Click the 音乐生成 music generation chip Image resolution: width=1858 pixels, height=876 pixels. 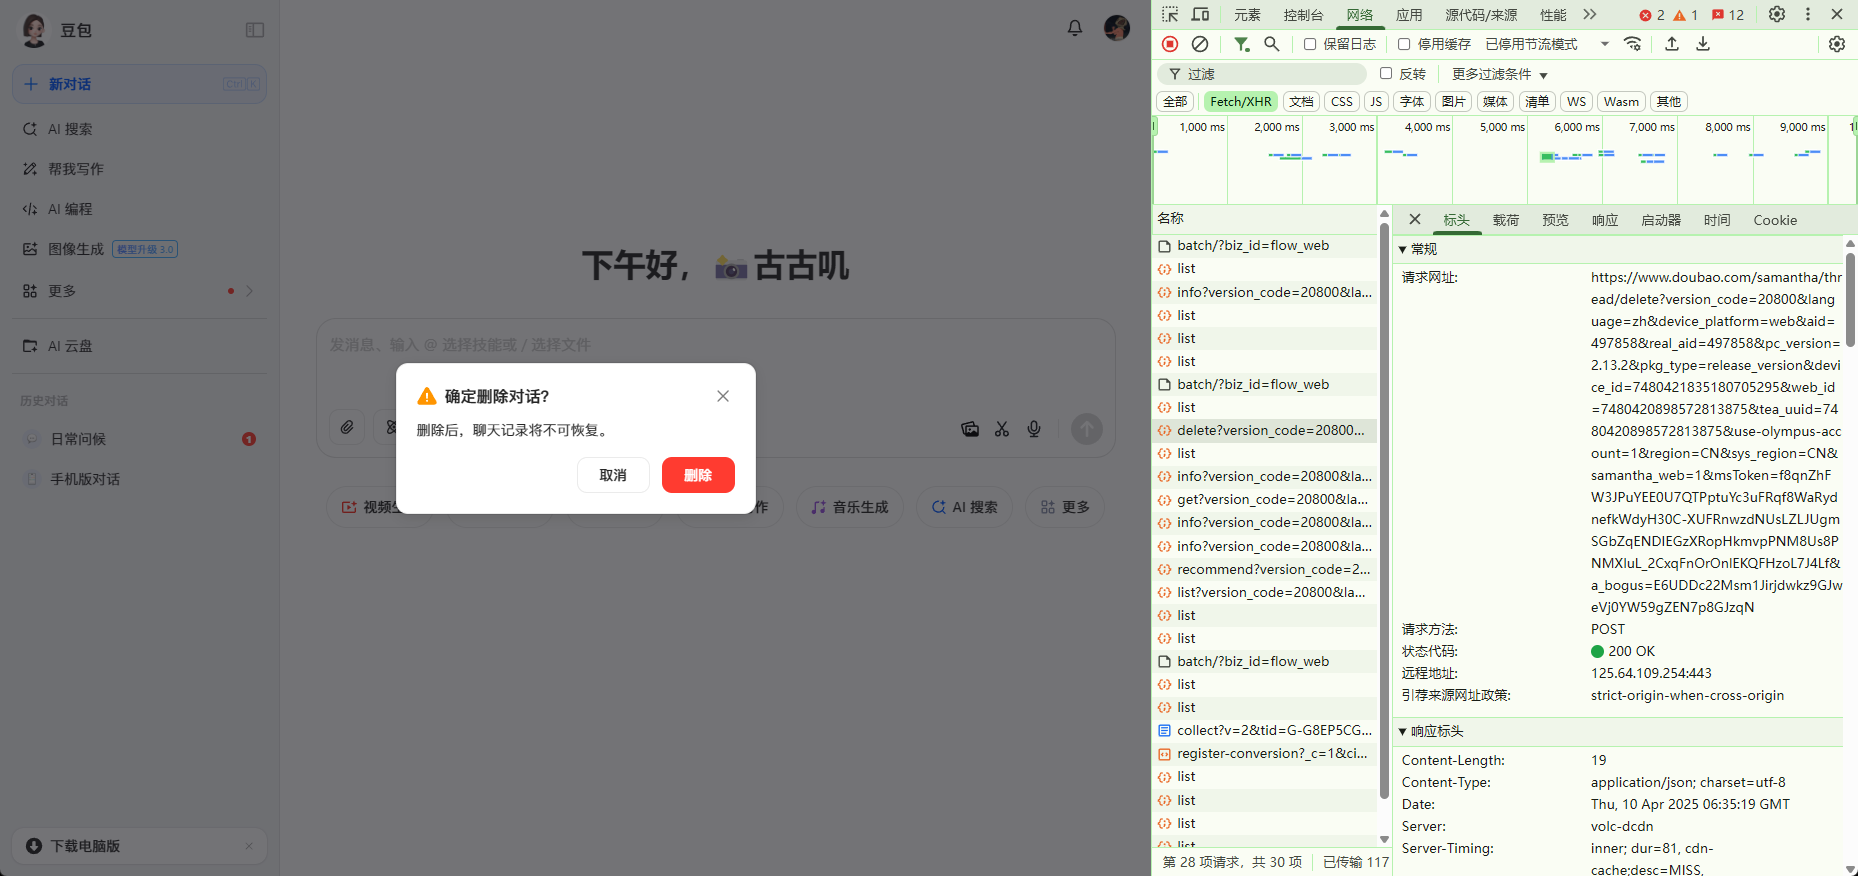coord(850,507)
